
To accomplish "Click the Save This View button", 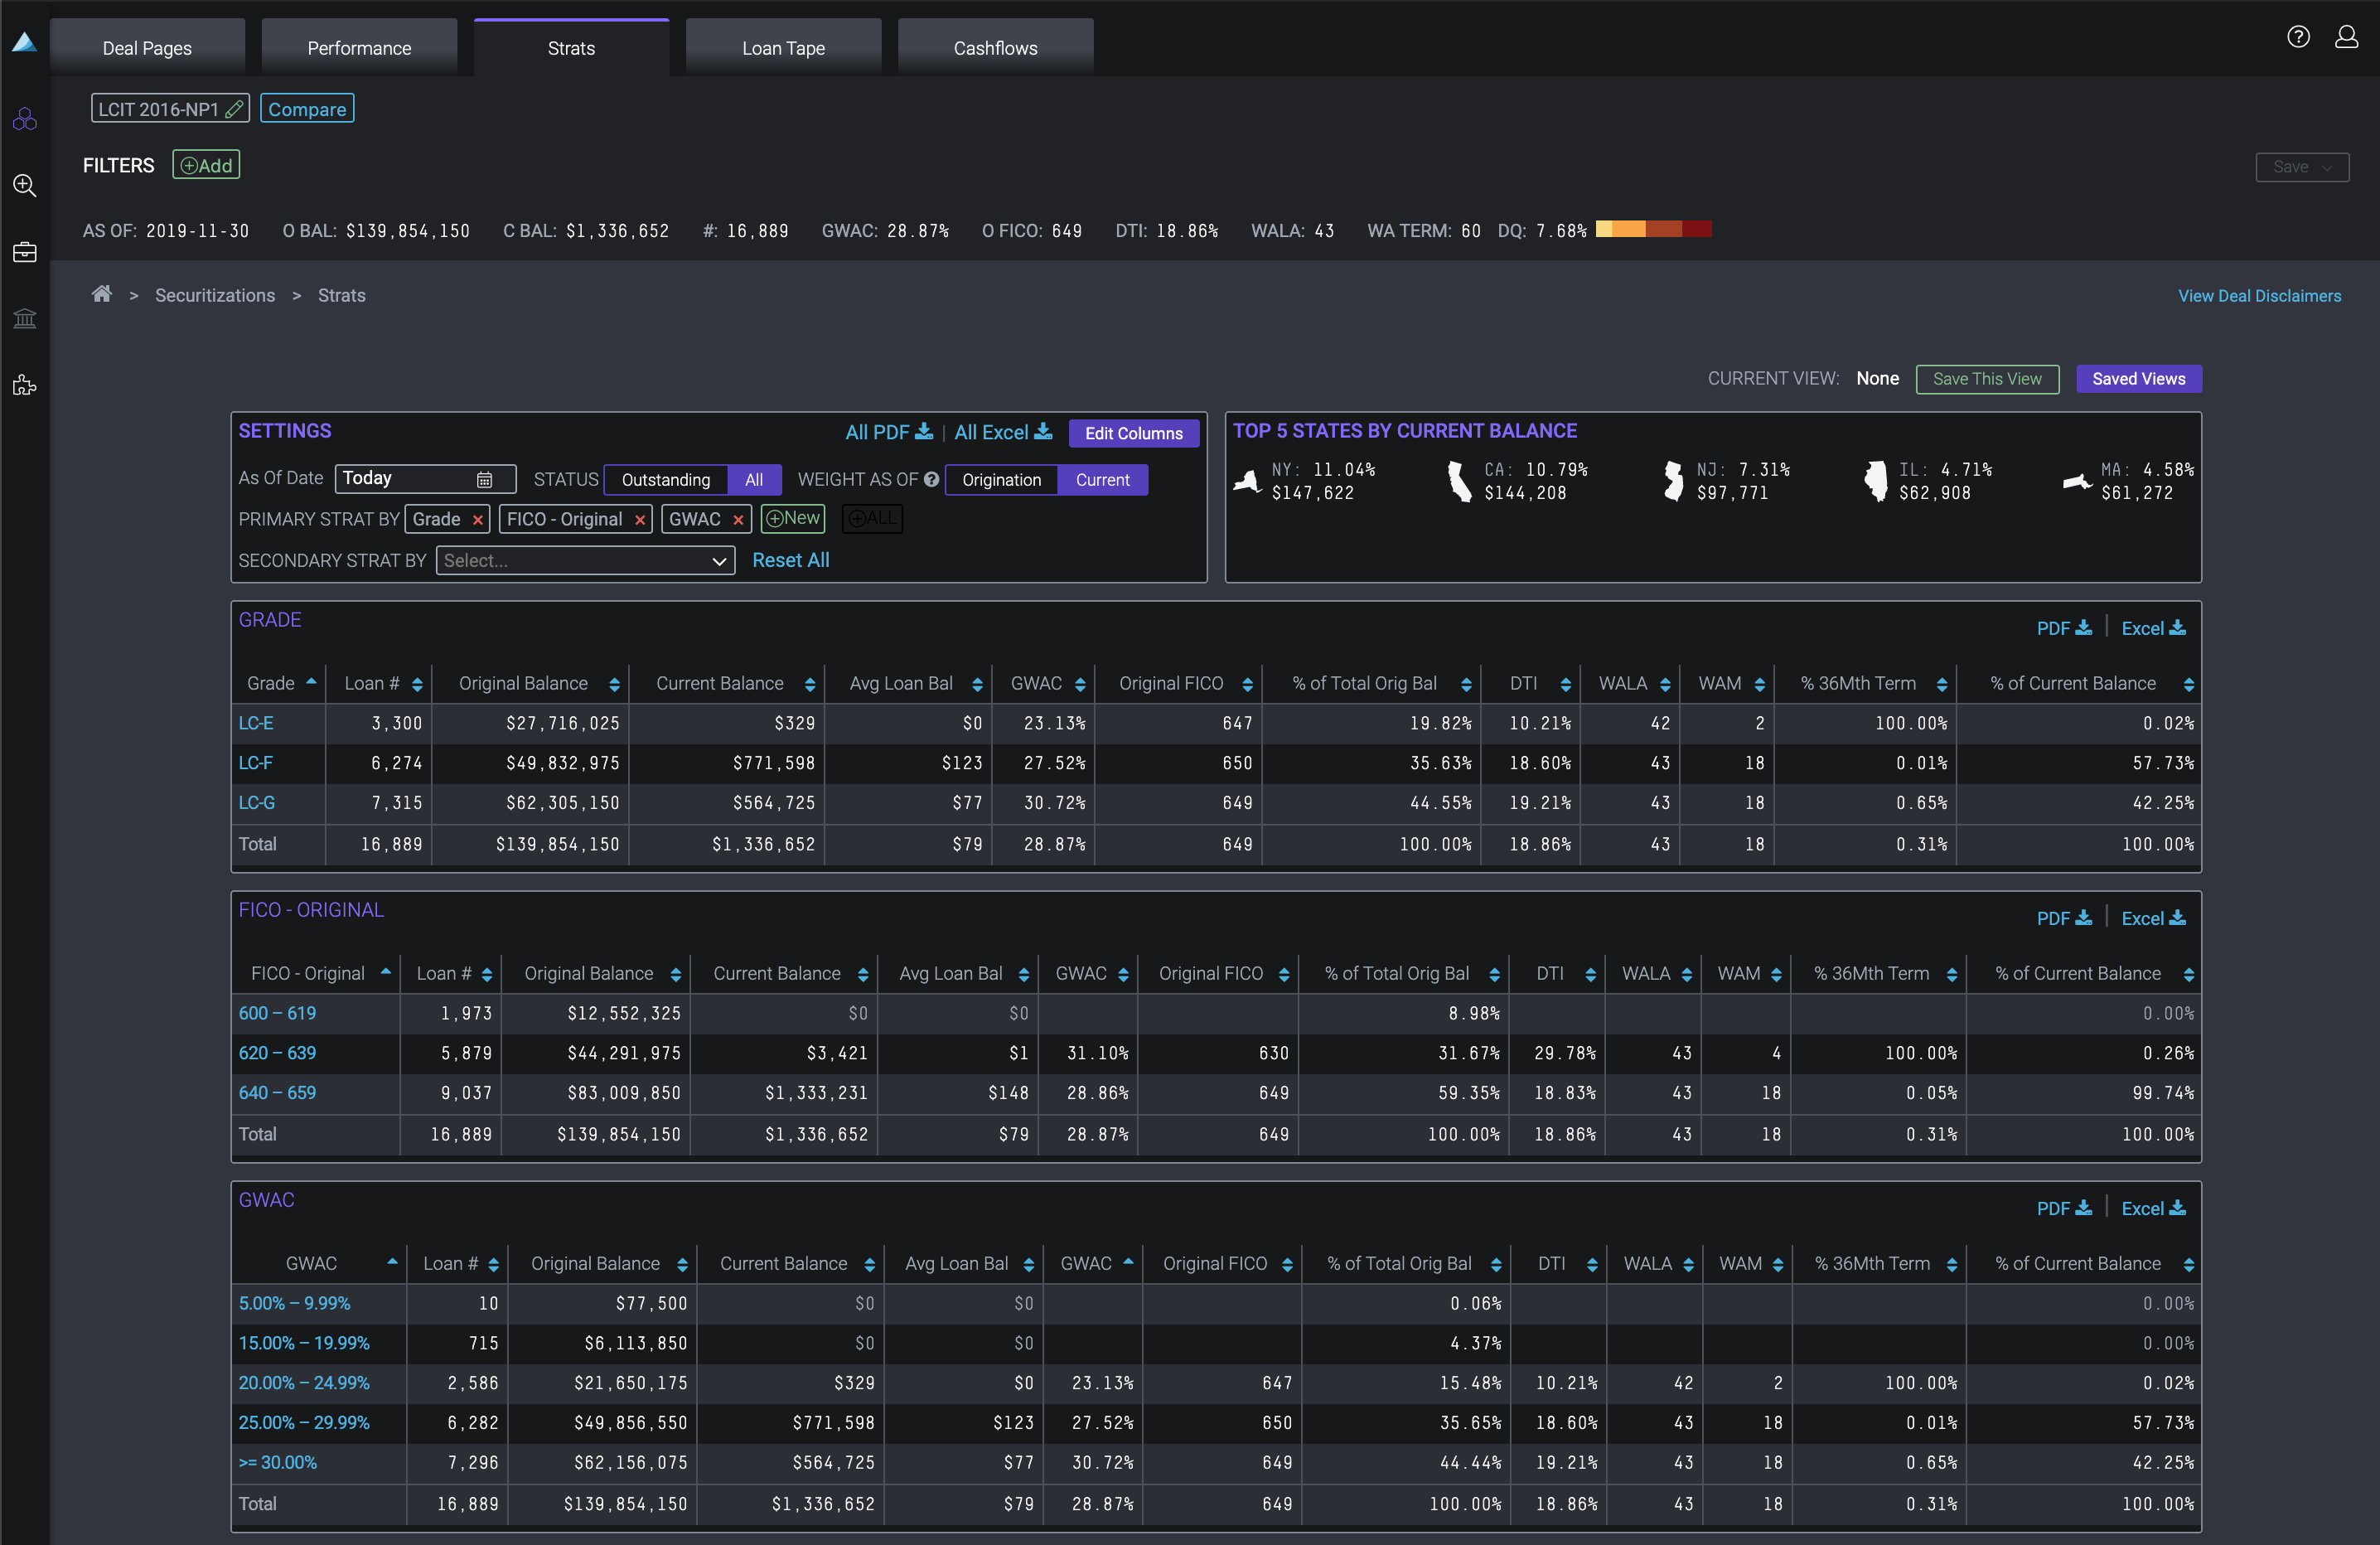I will (1987, 379).
